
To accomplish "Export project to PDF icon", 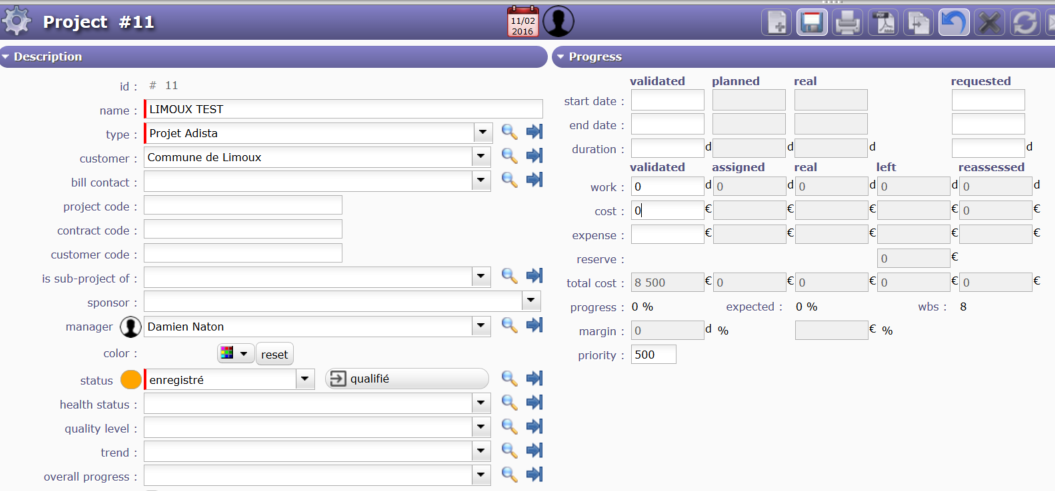I will [x=883, y=23].
